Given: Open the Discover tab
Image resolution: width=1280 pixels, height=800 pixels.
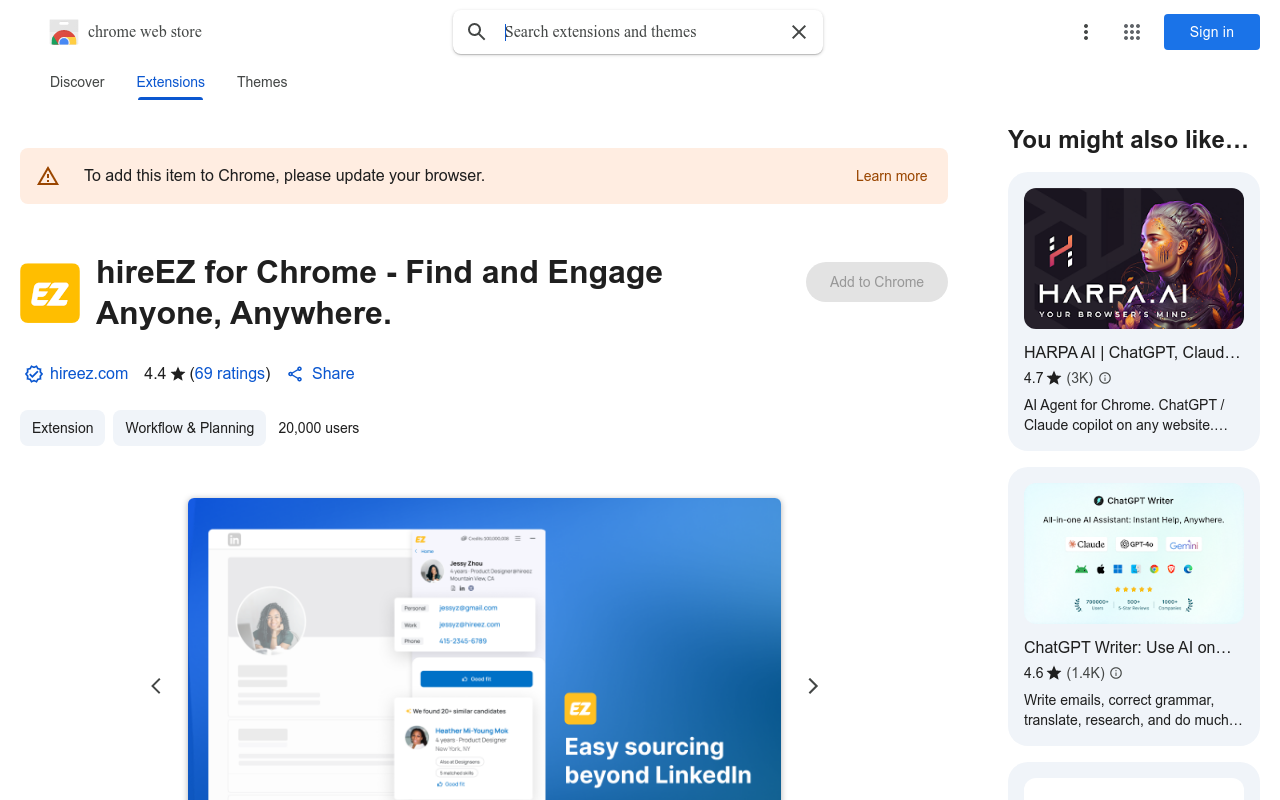Looking at the screenshot, I should pyautogui.click(x=77, y=82).
